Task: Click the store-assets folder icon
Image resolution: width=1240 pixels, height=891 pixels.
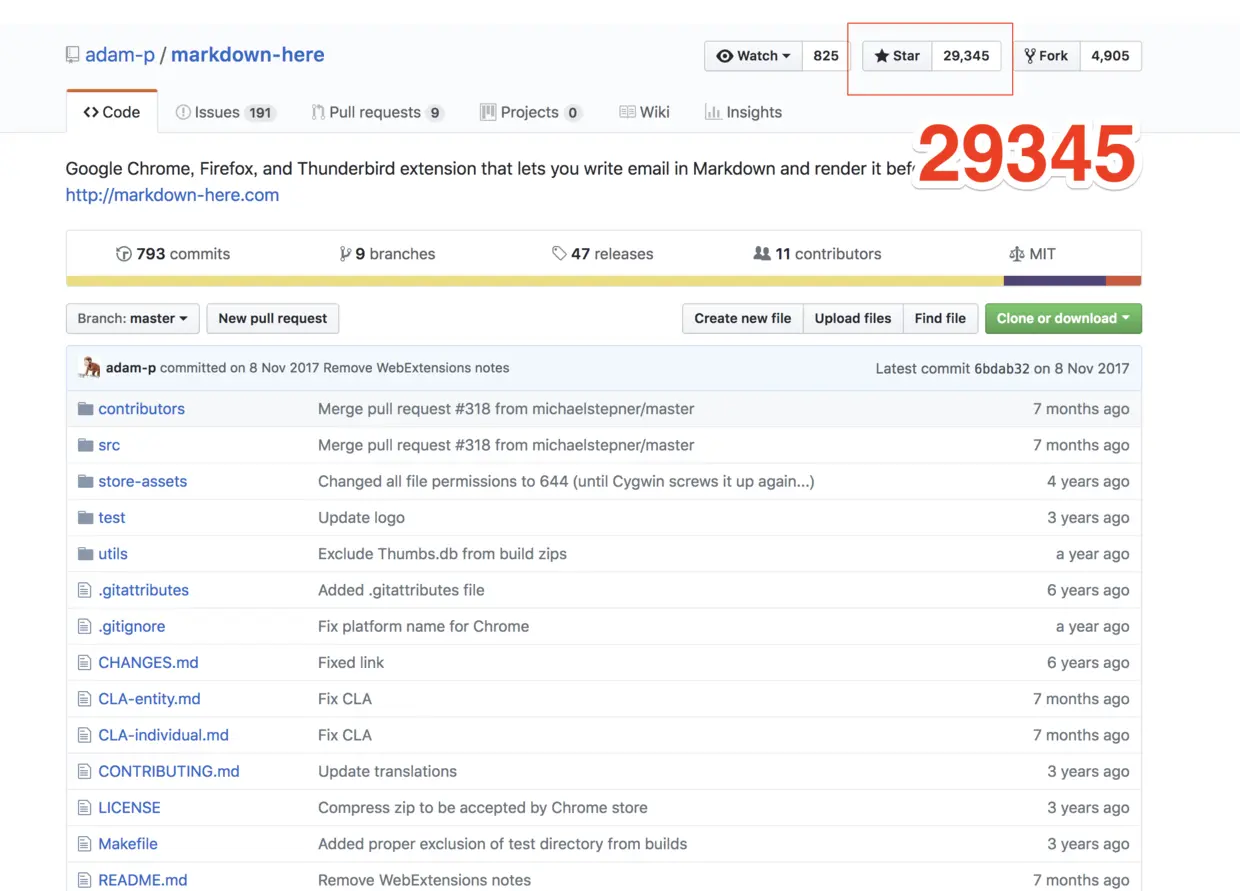Action: click(85, 481)
